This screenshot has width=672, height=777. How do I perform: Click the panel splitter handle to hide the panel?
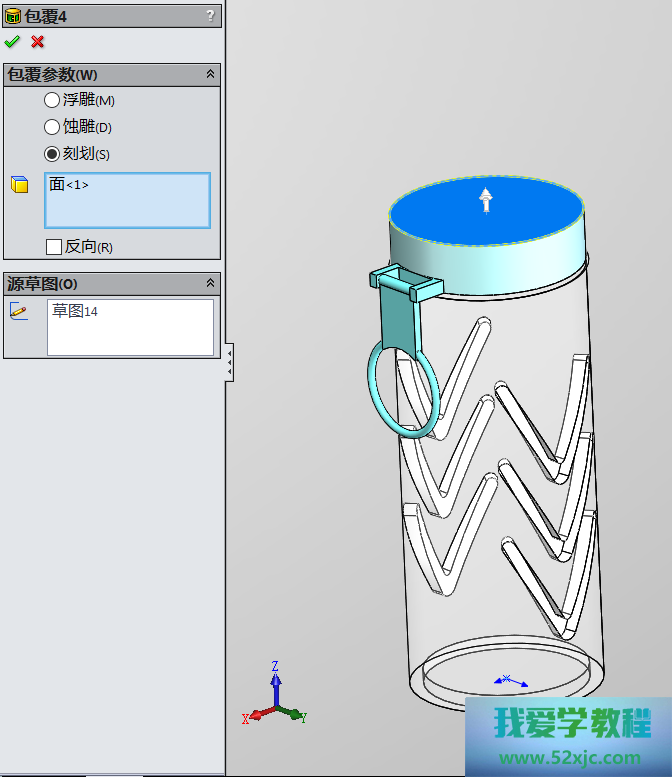point(230,362)
